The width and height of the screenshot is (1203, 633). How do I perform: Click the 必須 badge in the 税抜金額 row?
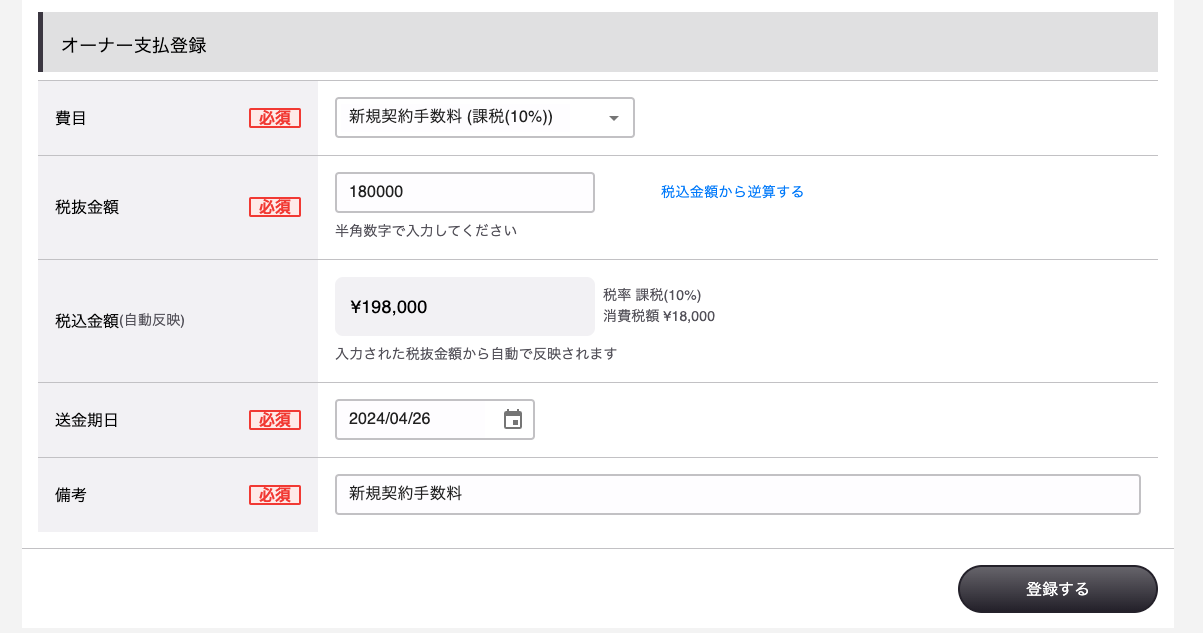coord(275,207)
